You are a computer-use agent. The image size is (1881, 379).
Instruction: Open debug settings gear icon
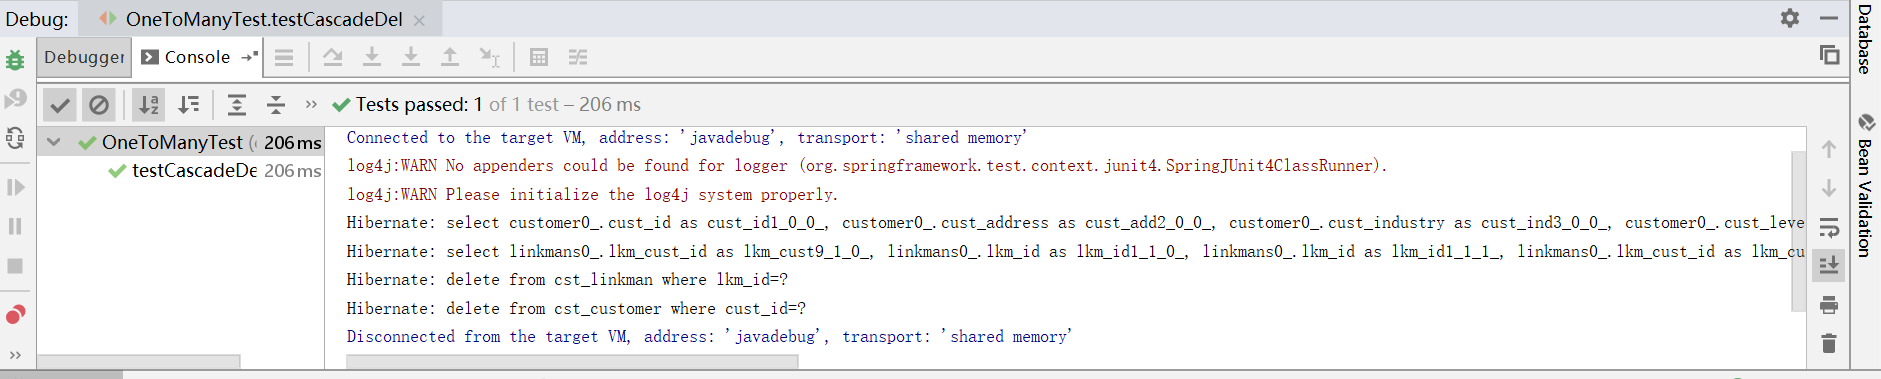1790,18
